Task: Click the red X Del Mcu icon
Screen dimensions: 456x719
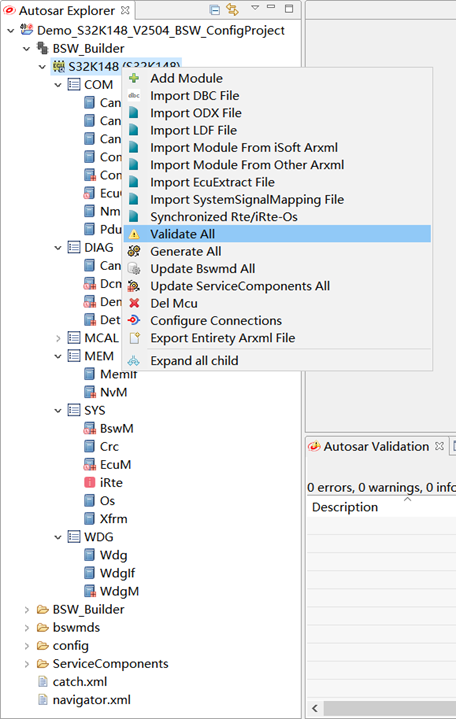Action: 134,303
